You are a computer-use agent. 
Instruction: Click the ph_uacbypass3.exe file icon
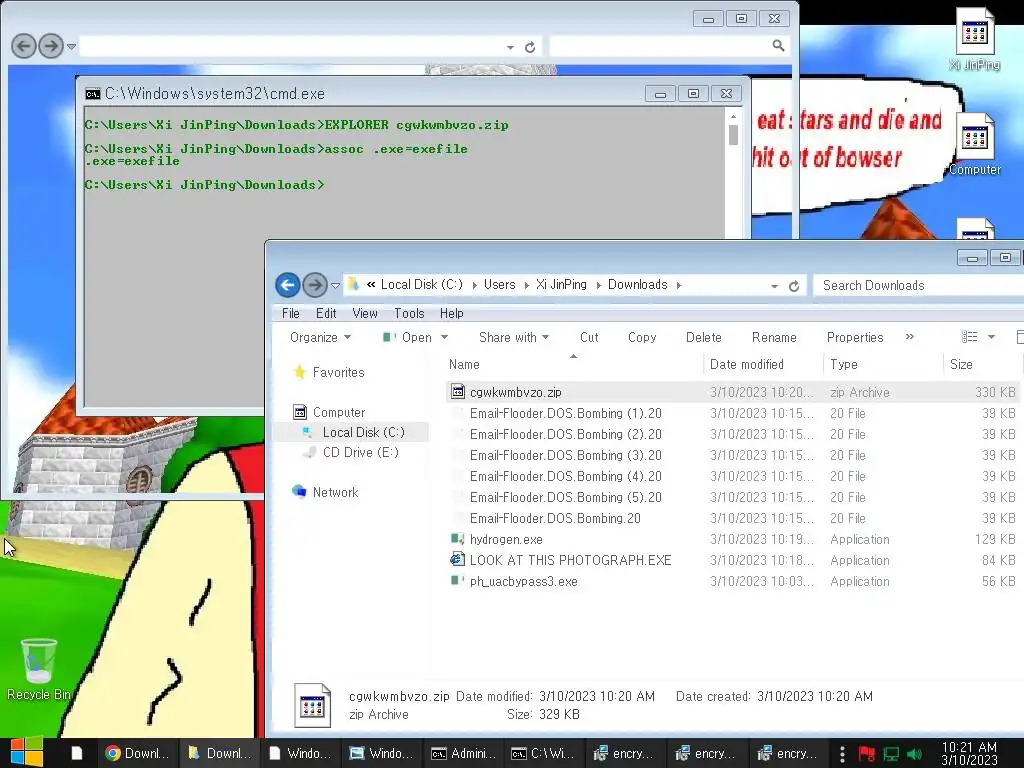458,581
